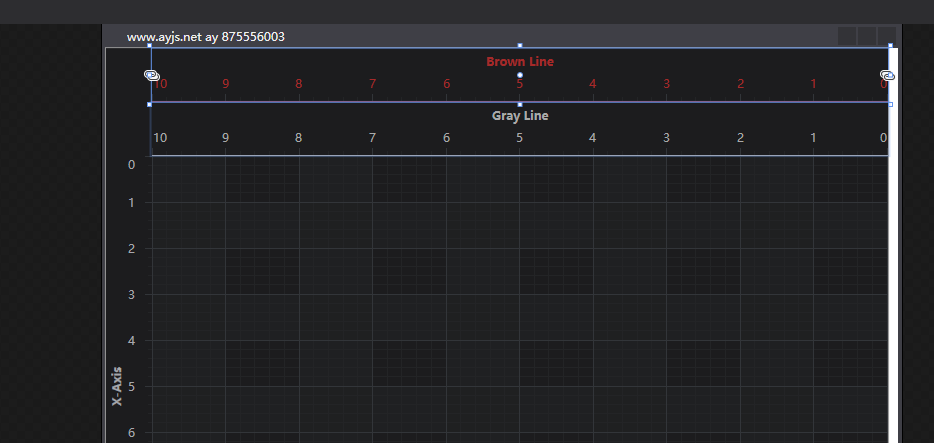The height and width of the screenshot is (443, 934).
Task: Click the bottom-center handle between Brown and Gray axes
Action: point(520,104)
